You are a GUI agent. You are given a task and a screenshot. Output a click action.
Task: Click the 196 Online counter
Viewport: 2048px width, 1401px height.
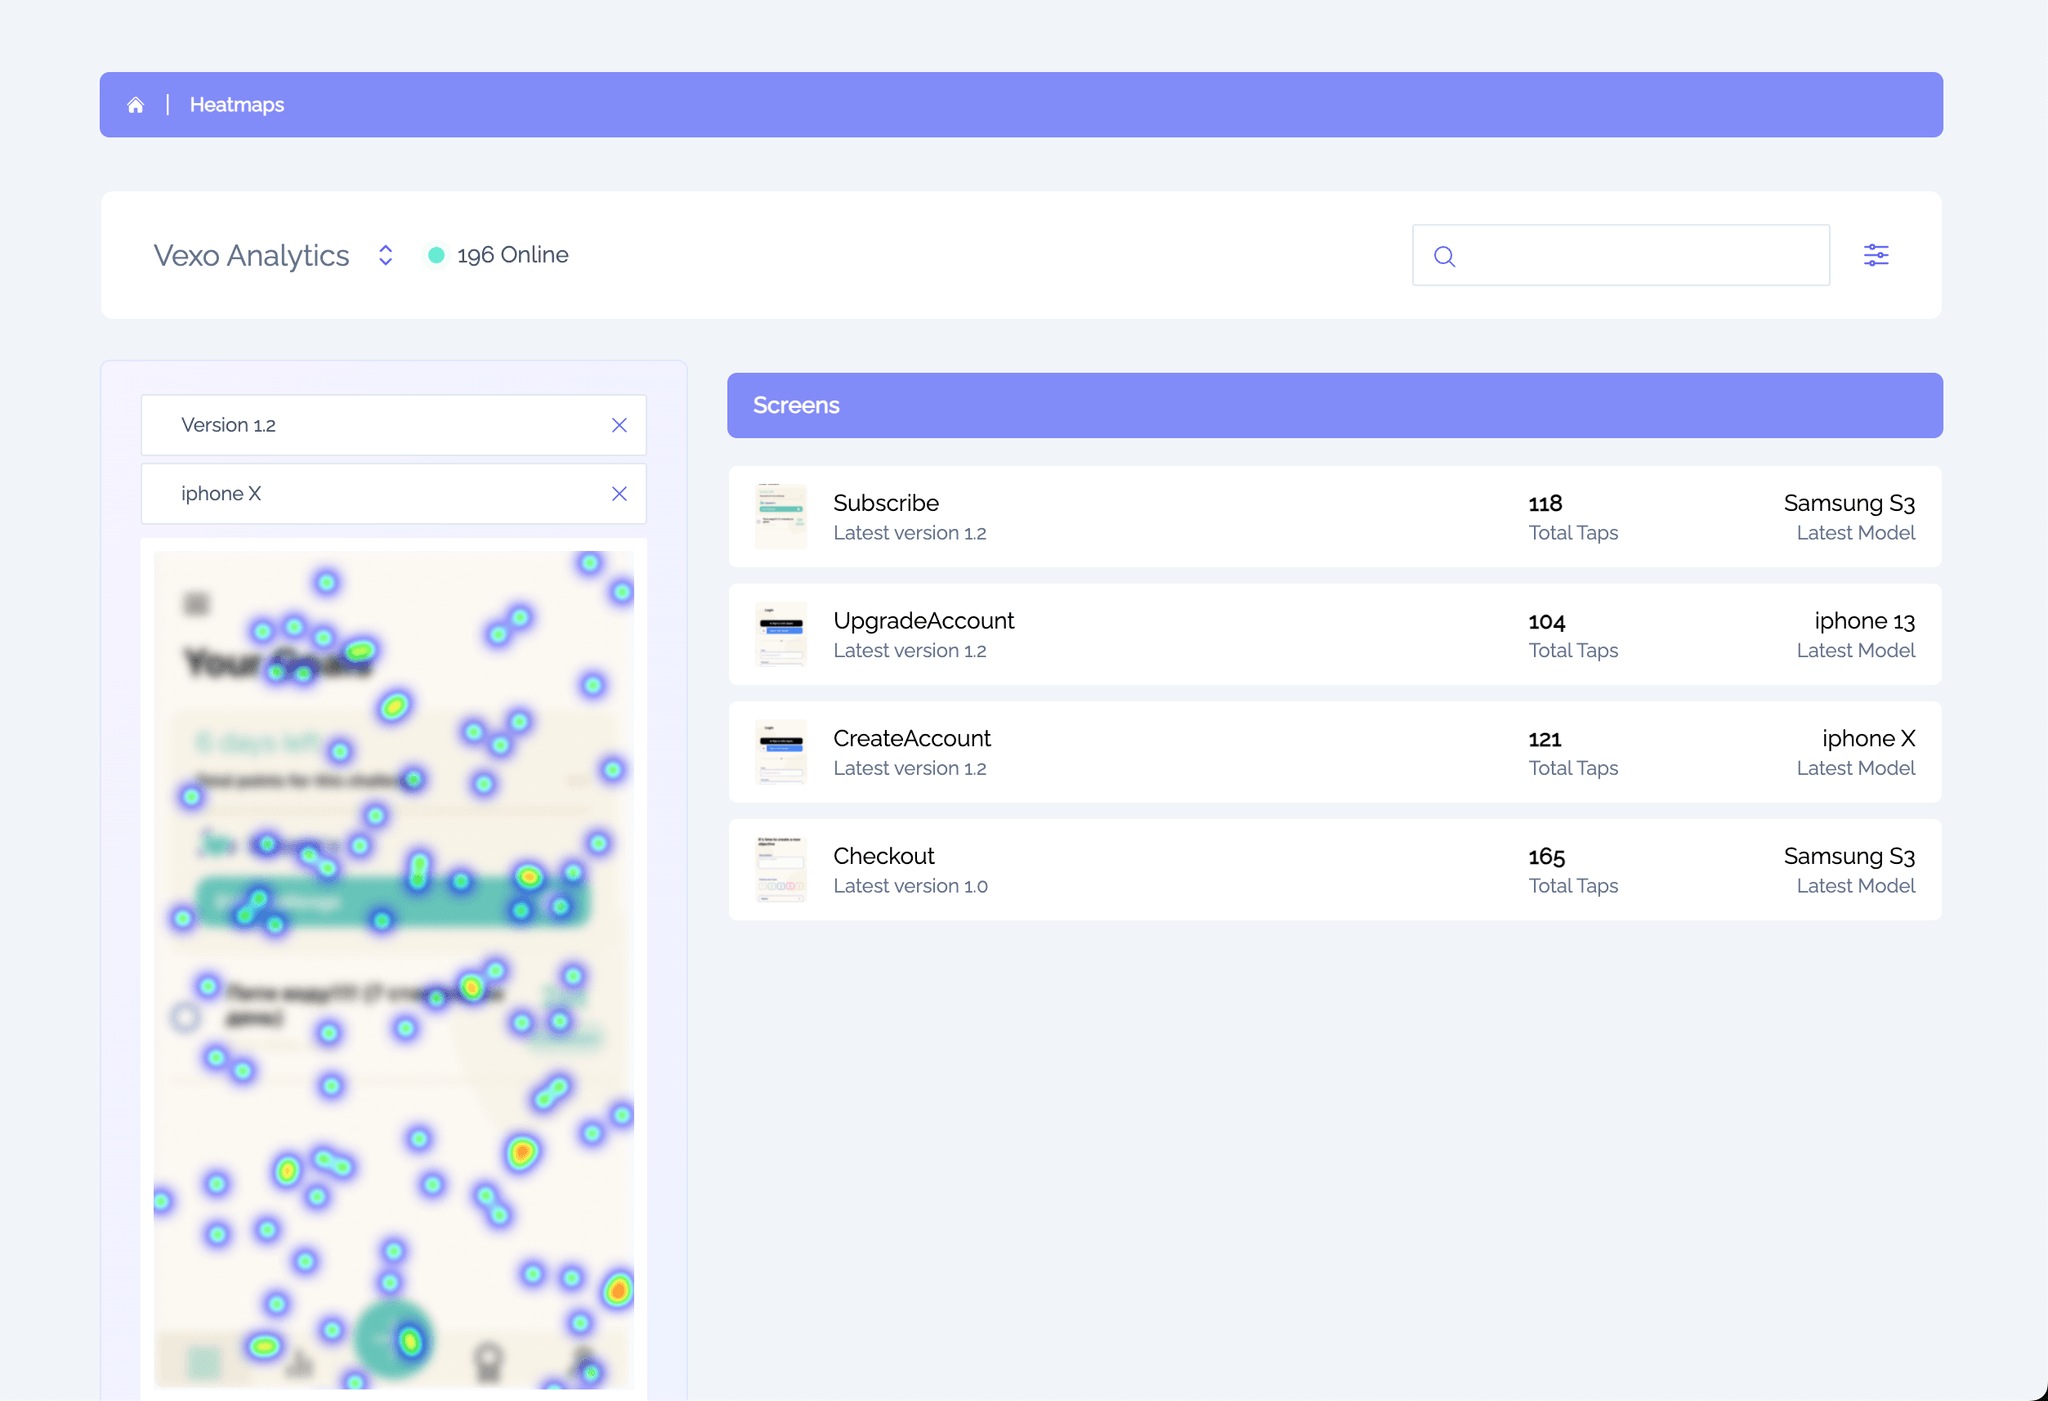coord(511,255)
